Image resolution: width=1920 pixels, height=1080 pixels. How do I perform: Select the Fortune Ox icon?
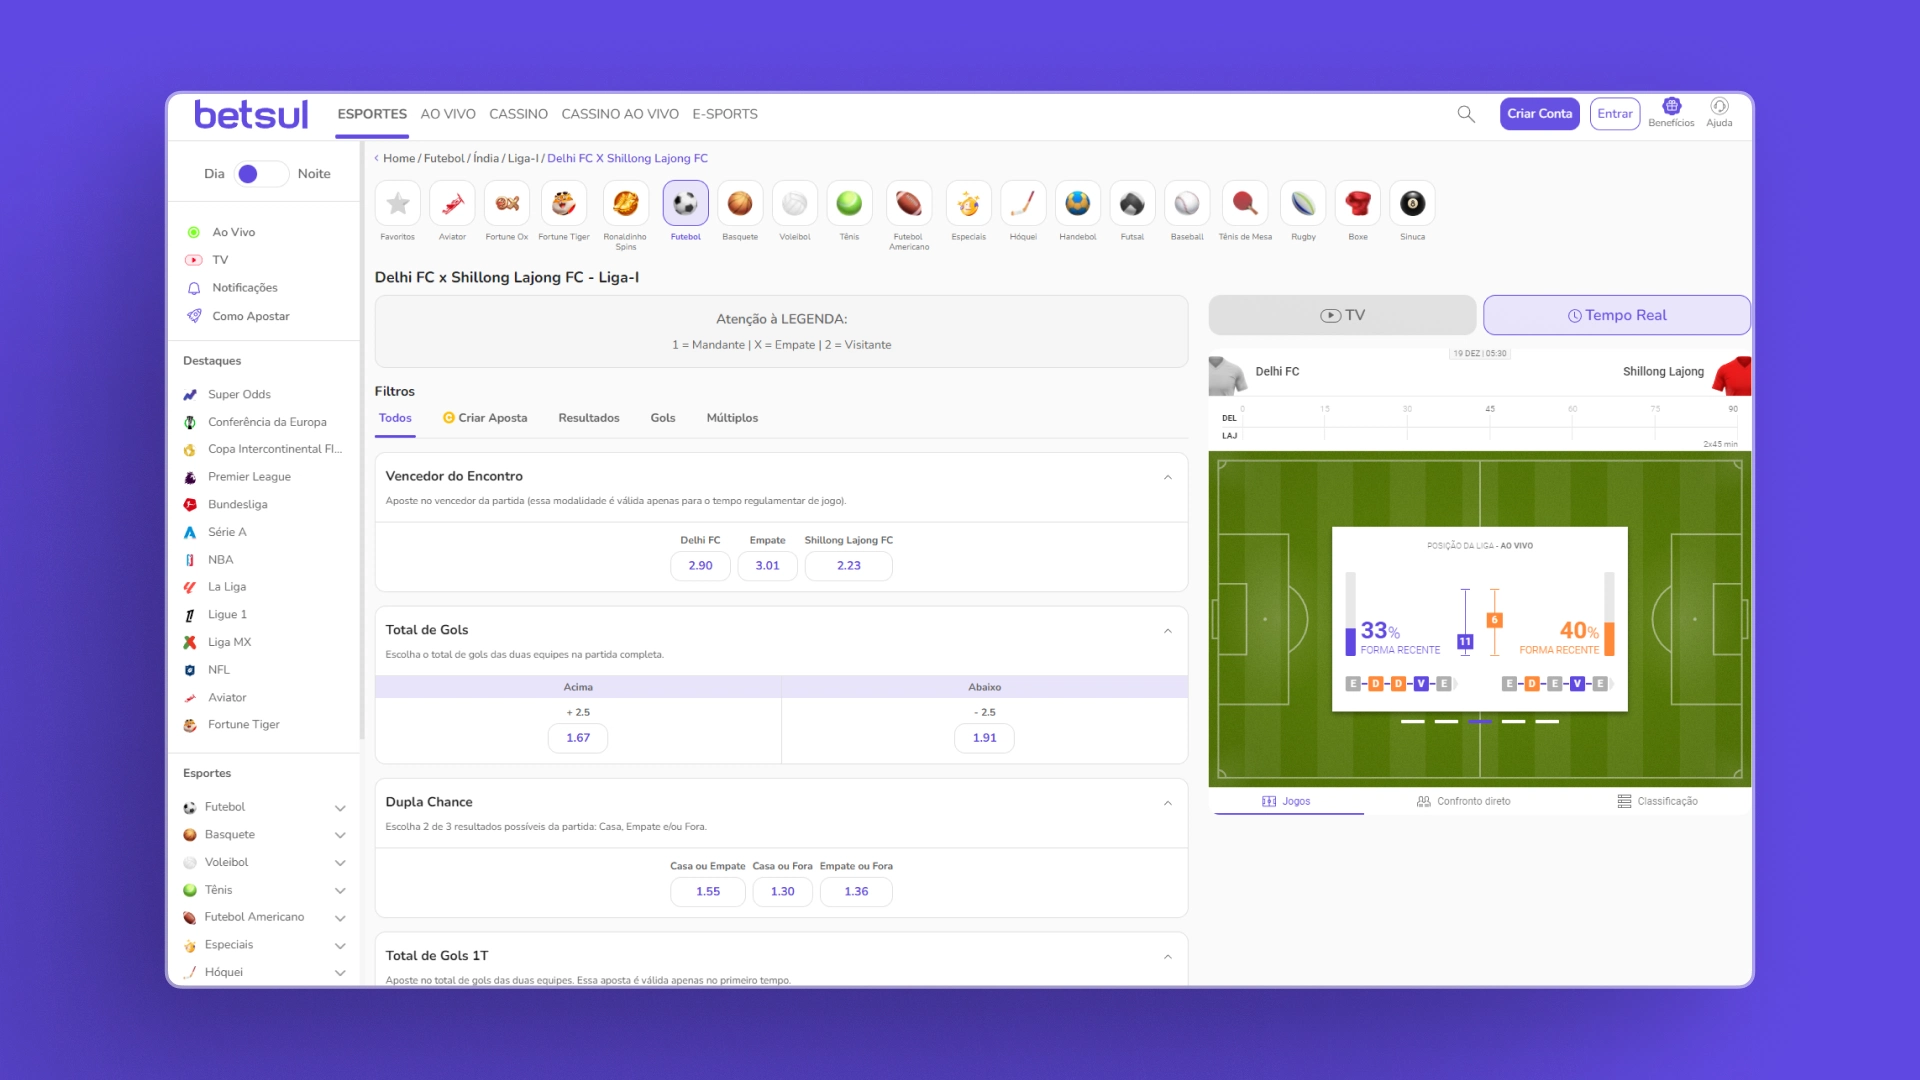coord(507,204)
